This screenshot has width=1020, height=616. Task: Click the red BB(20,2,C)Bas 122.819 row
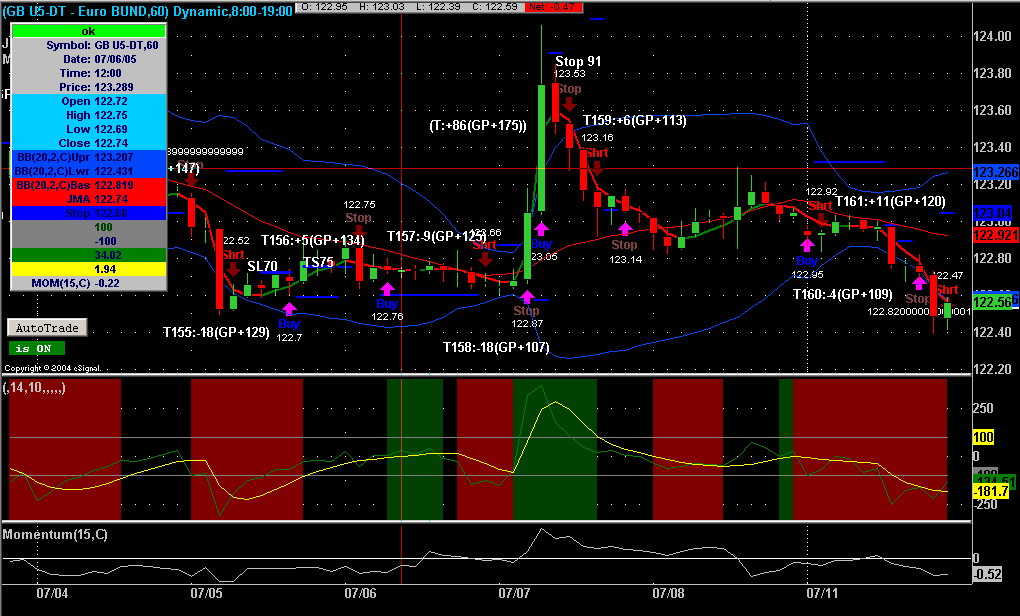tap(88, 185)
